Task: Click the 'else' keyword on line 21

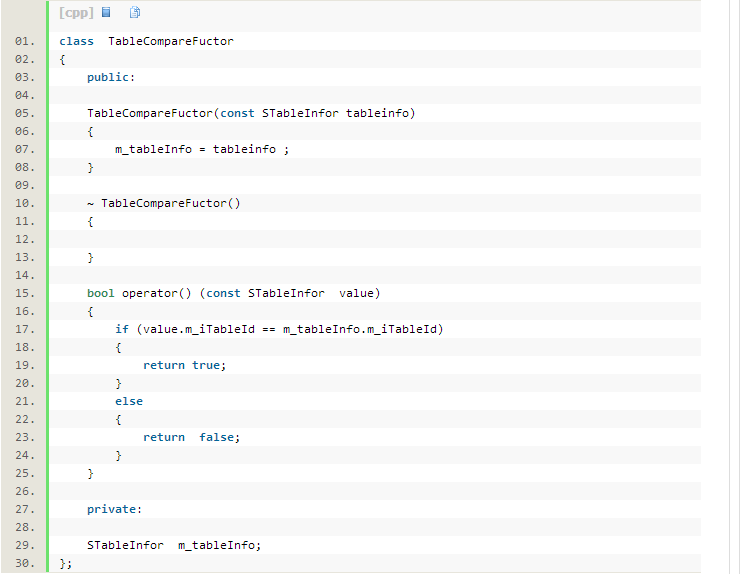Action: 129,402
